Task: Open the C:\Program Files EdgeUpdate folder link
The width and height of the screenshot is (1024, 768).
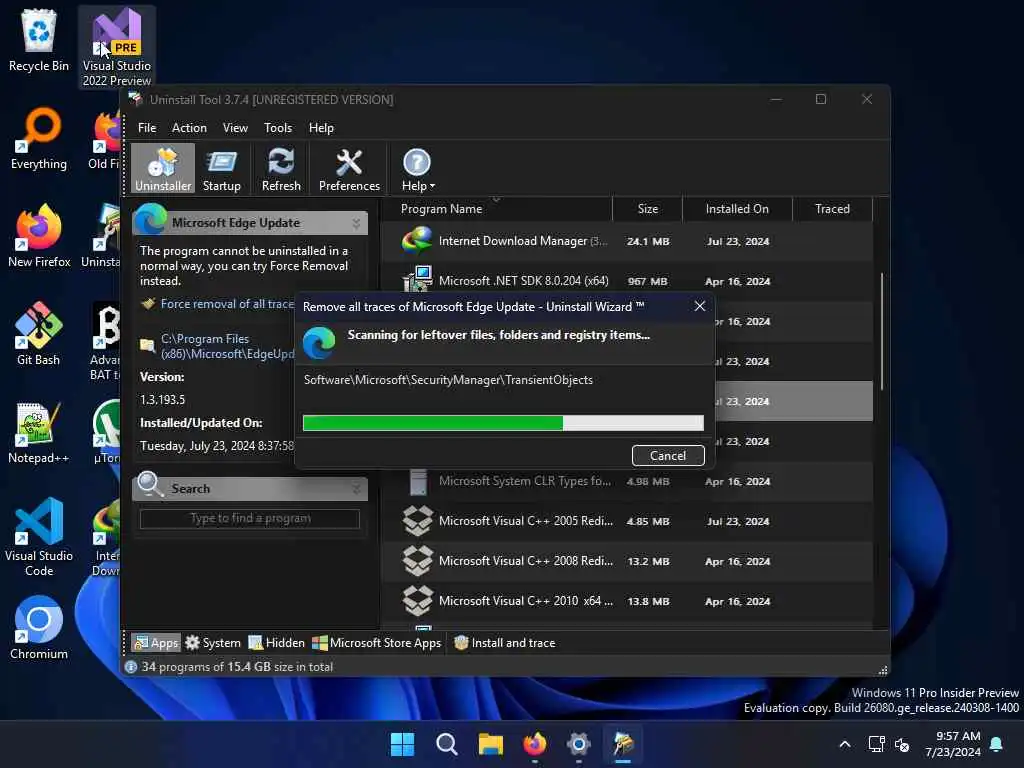Action: click(227, 346)
